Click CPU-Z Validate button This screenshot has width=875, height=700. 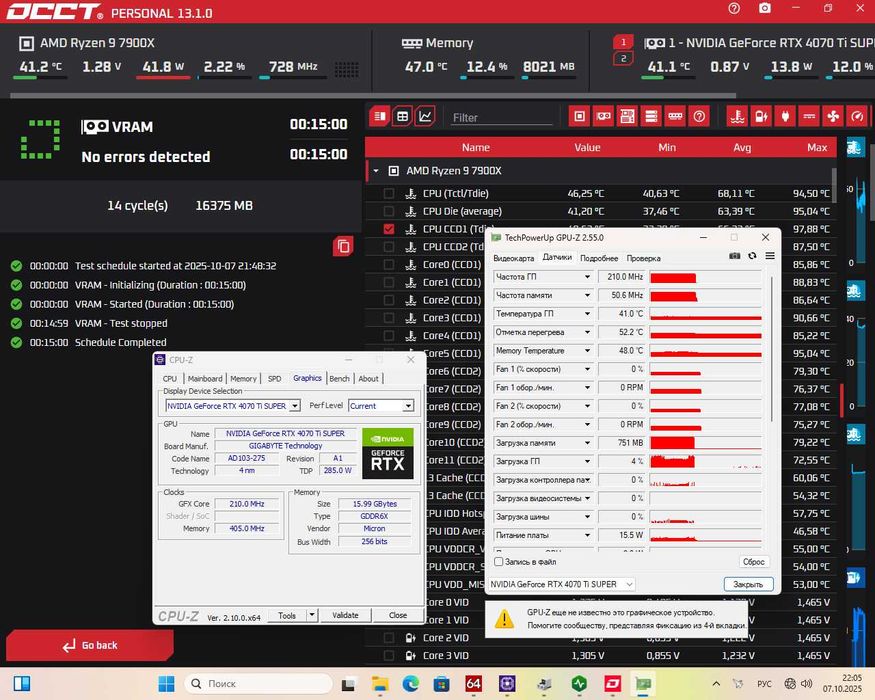tap(345, 615)
